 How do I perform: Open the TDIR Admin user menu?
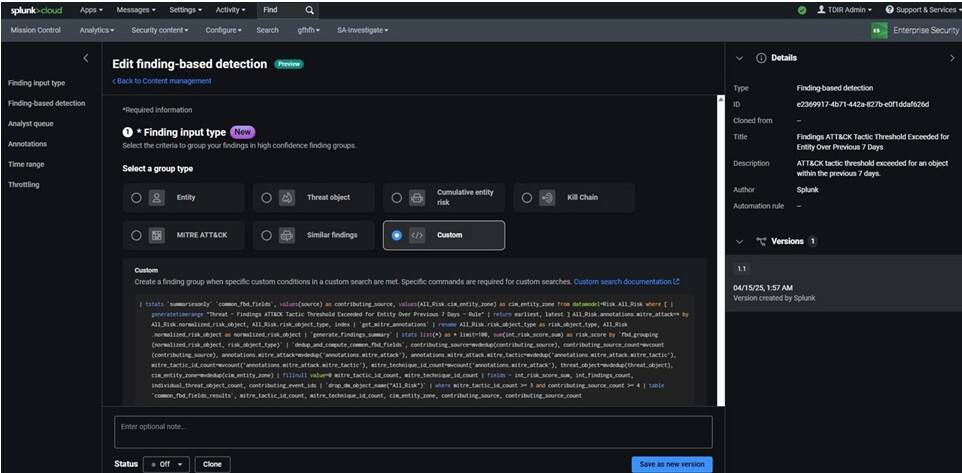[x=844, y=10]
